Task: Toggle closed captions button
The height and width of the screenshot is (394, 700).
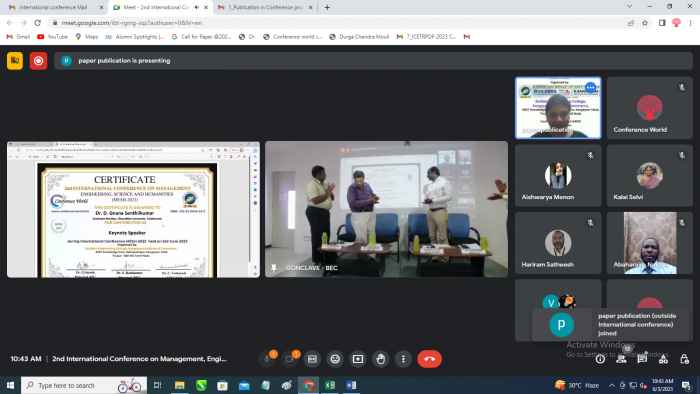Action: [312, 359]
